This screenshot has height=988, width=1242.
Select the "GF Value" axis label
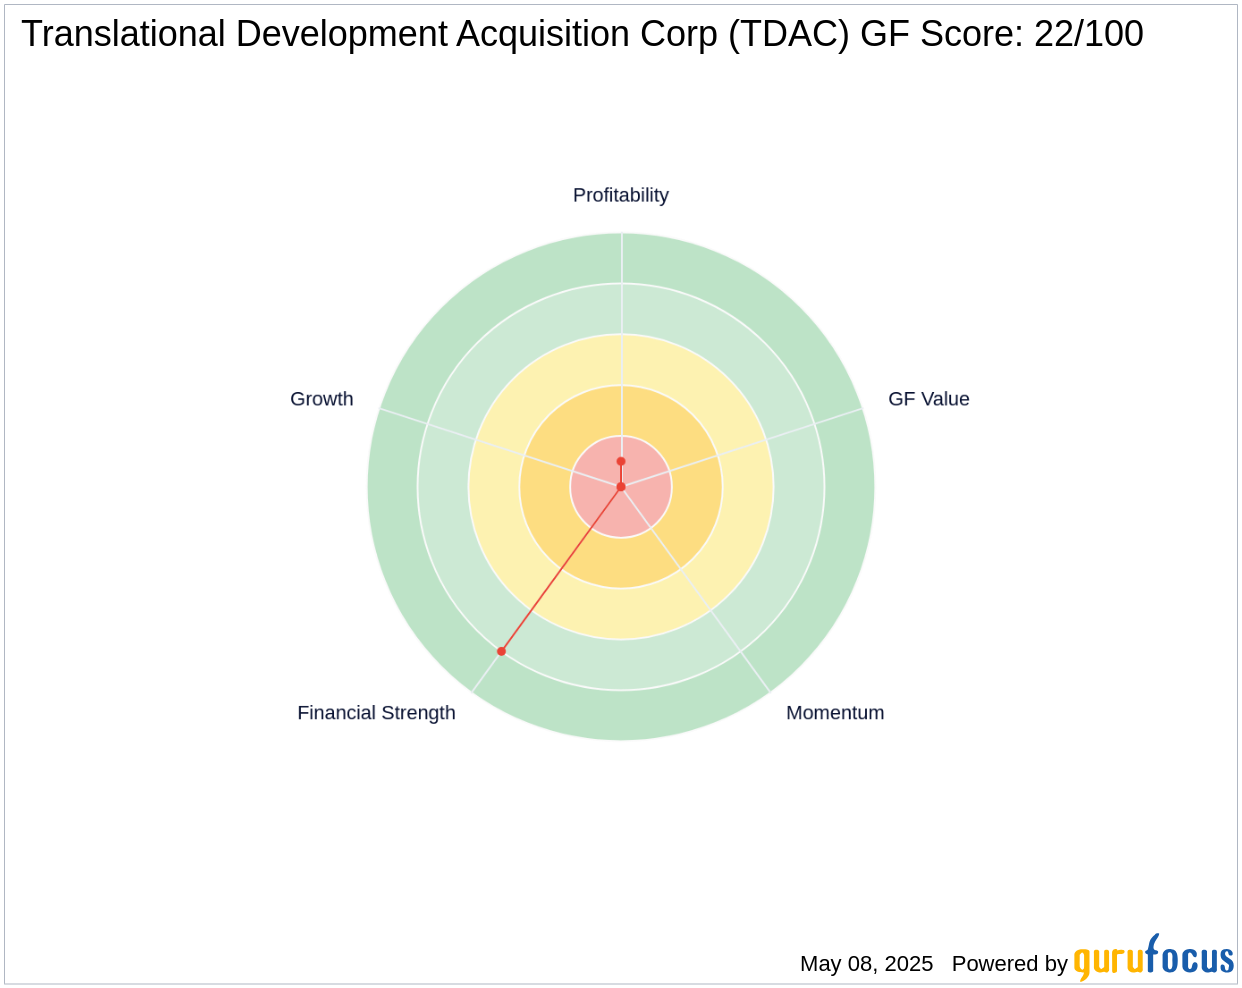[929, 399]
